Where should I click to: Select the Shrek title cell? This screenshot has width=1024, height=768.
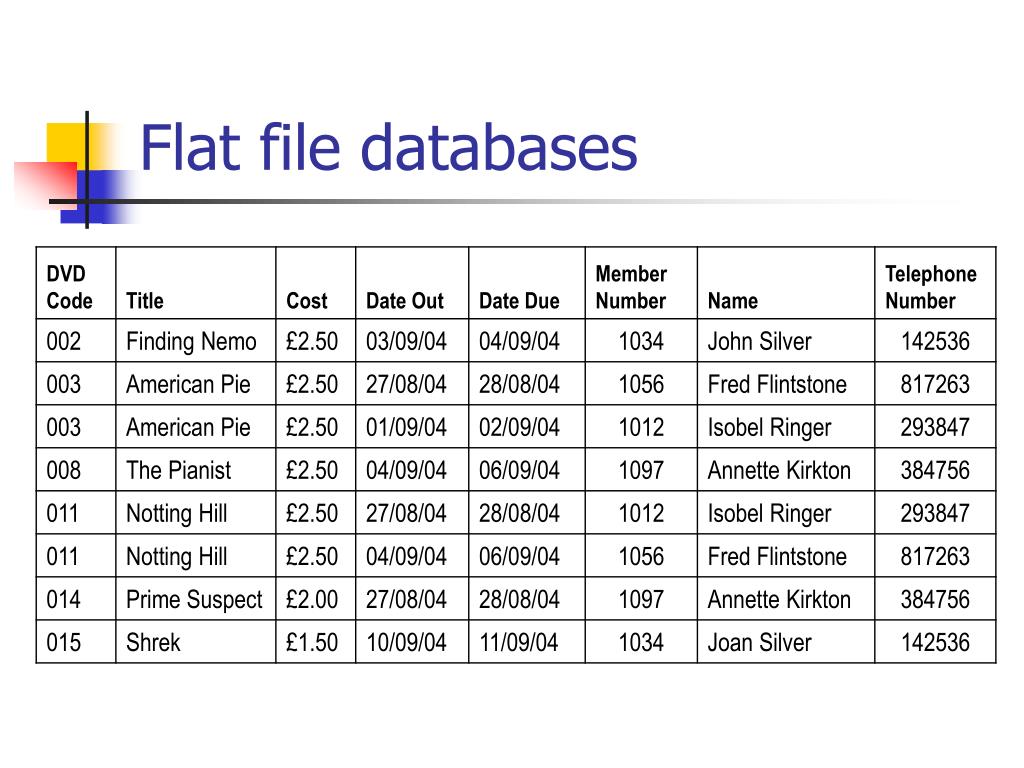pyautogui.click(x=196, y=642)
